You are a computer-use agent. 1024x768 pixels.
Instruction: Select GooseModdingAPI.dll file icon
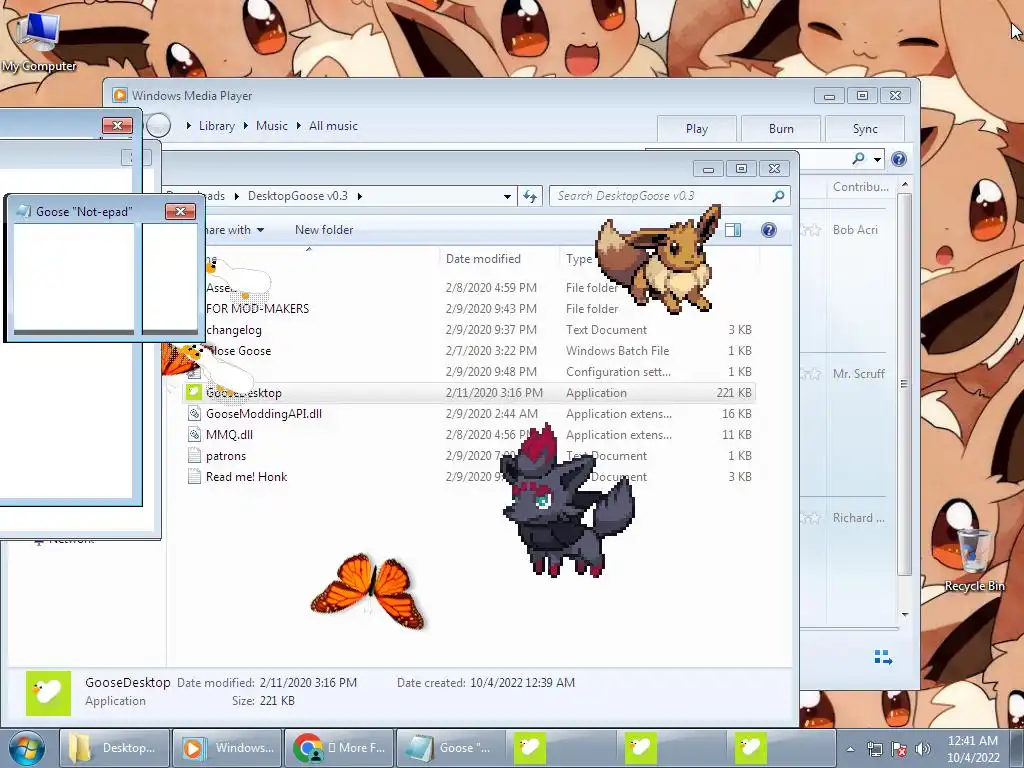click(x=193, y=413)
